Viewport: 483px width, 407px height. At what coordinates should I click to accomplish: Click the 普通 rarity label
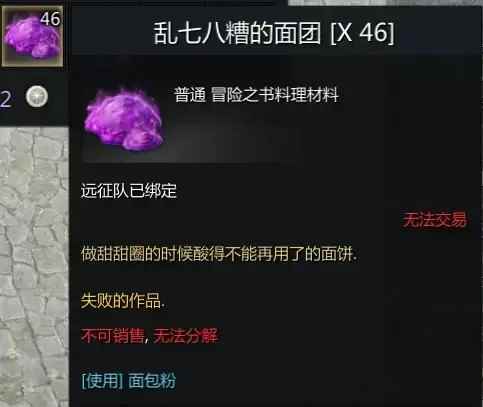point(190,95)
